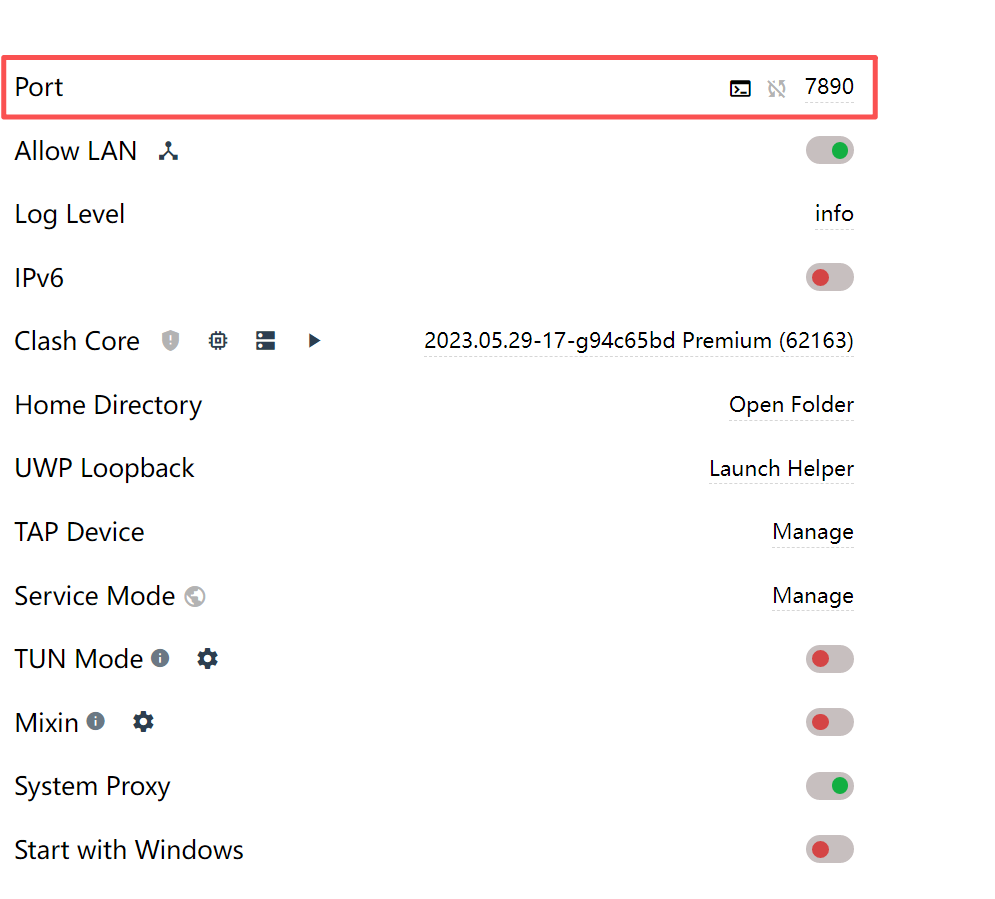Click Launch Helper for UWP Loopback
Screen dimensions: 995x899
click(781, 468)
